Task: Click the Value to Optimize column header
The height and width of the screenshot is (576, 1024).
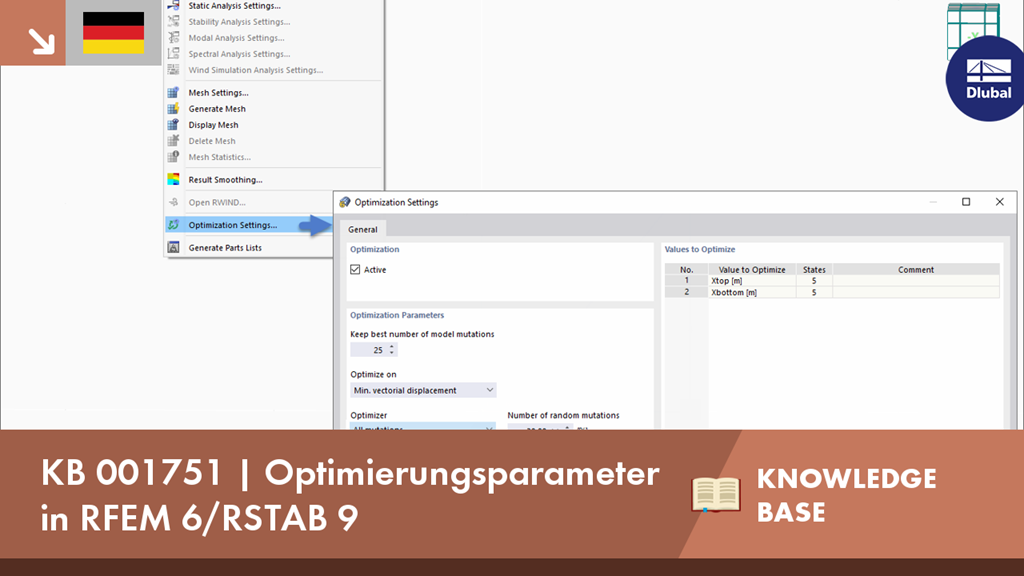Action: (752, 269)
